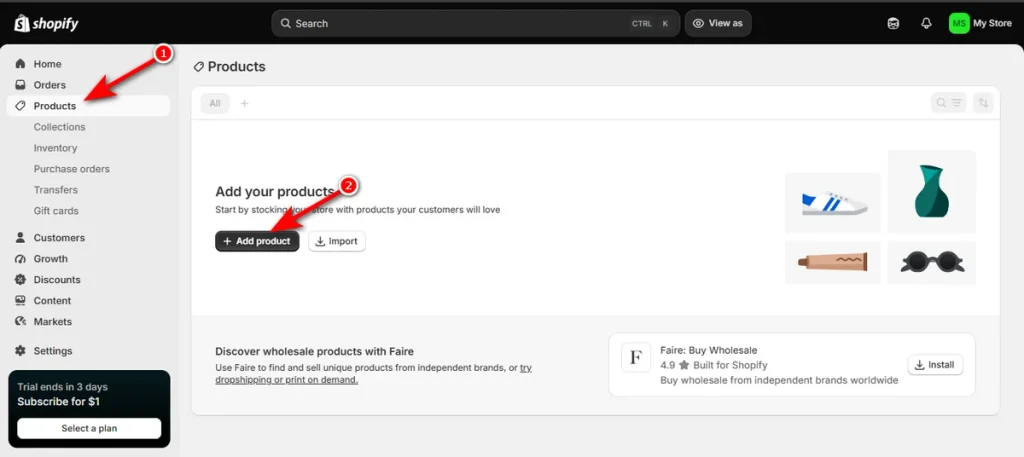Click Discover wholesale products with Faire heading
Screen dimensions: 1024x457
[x=315, y=351]
